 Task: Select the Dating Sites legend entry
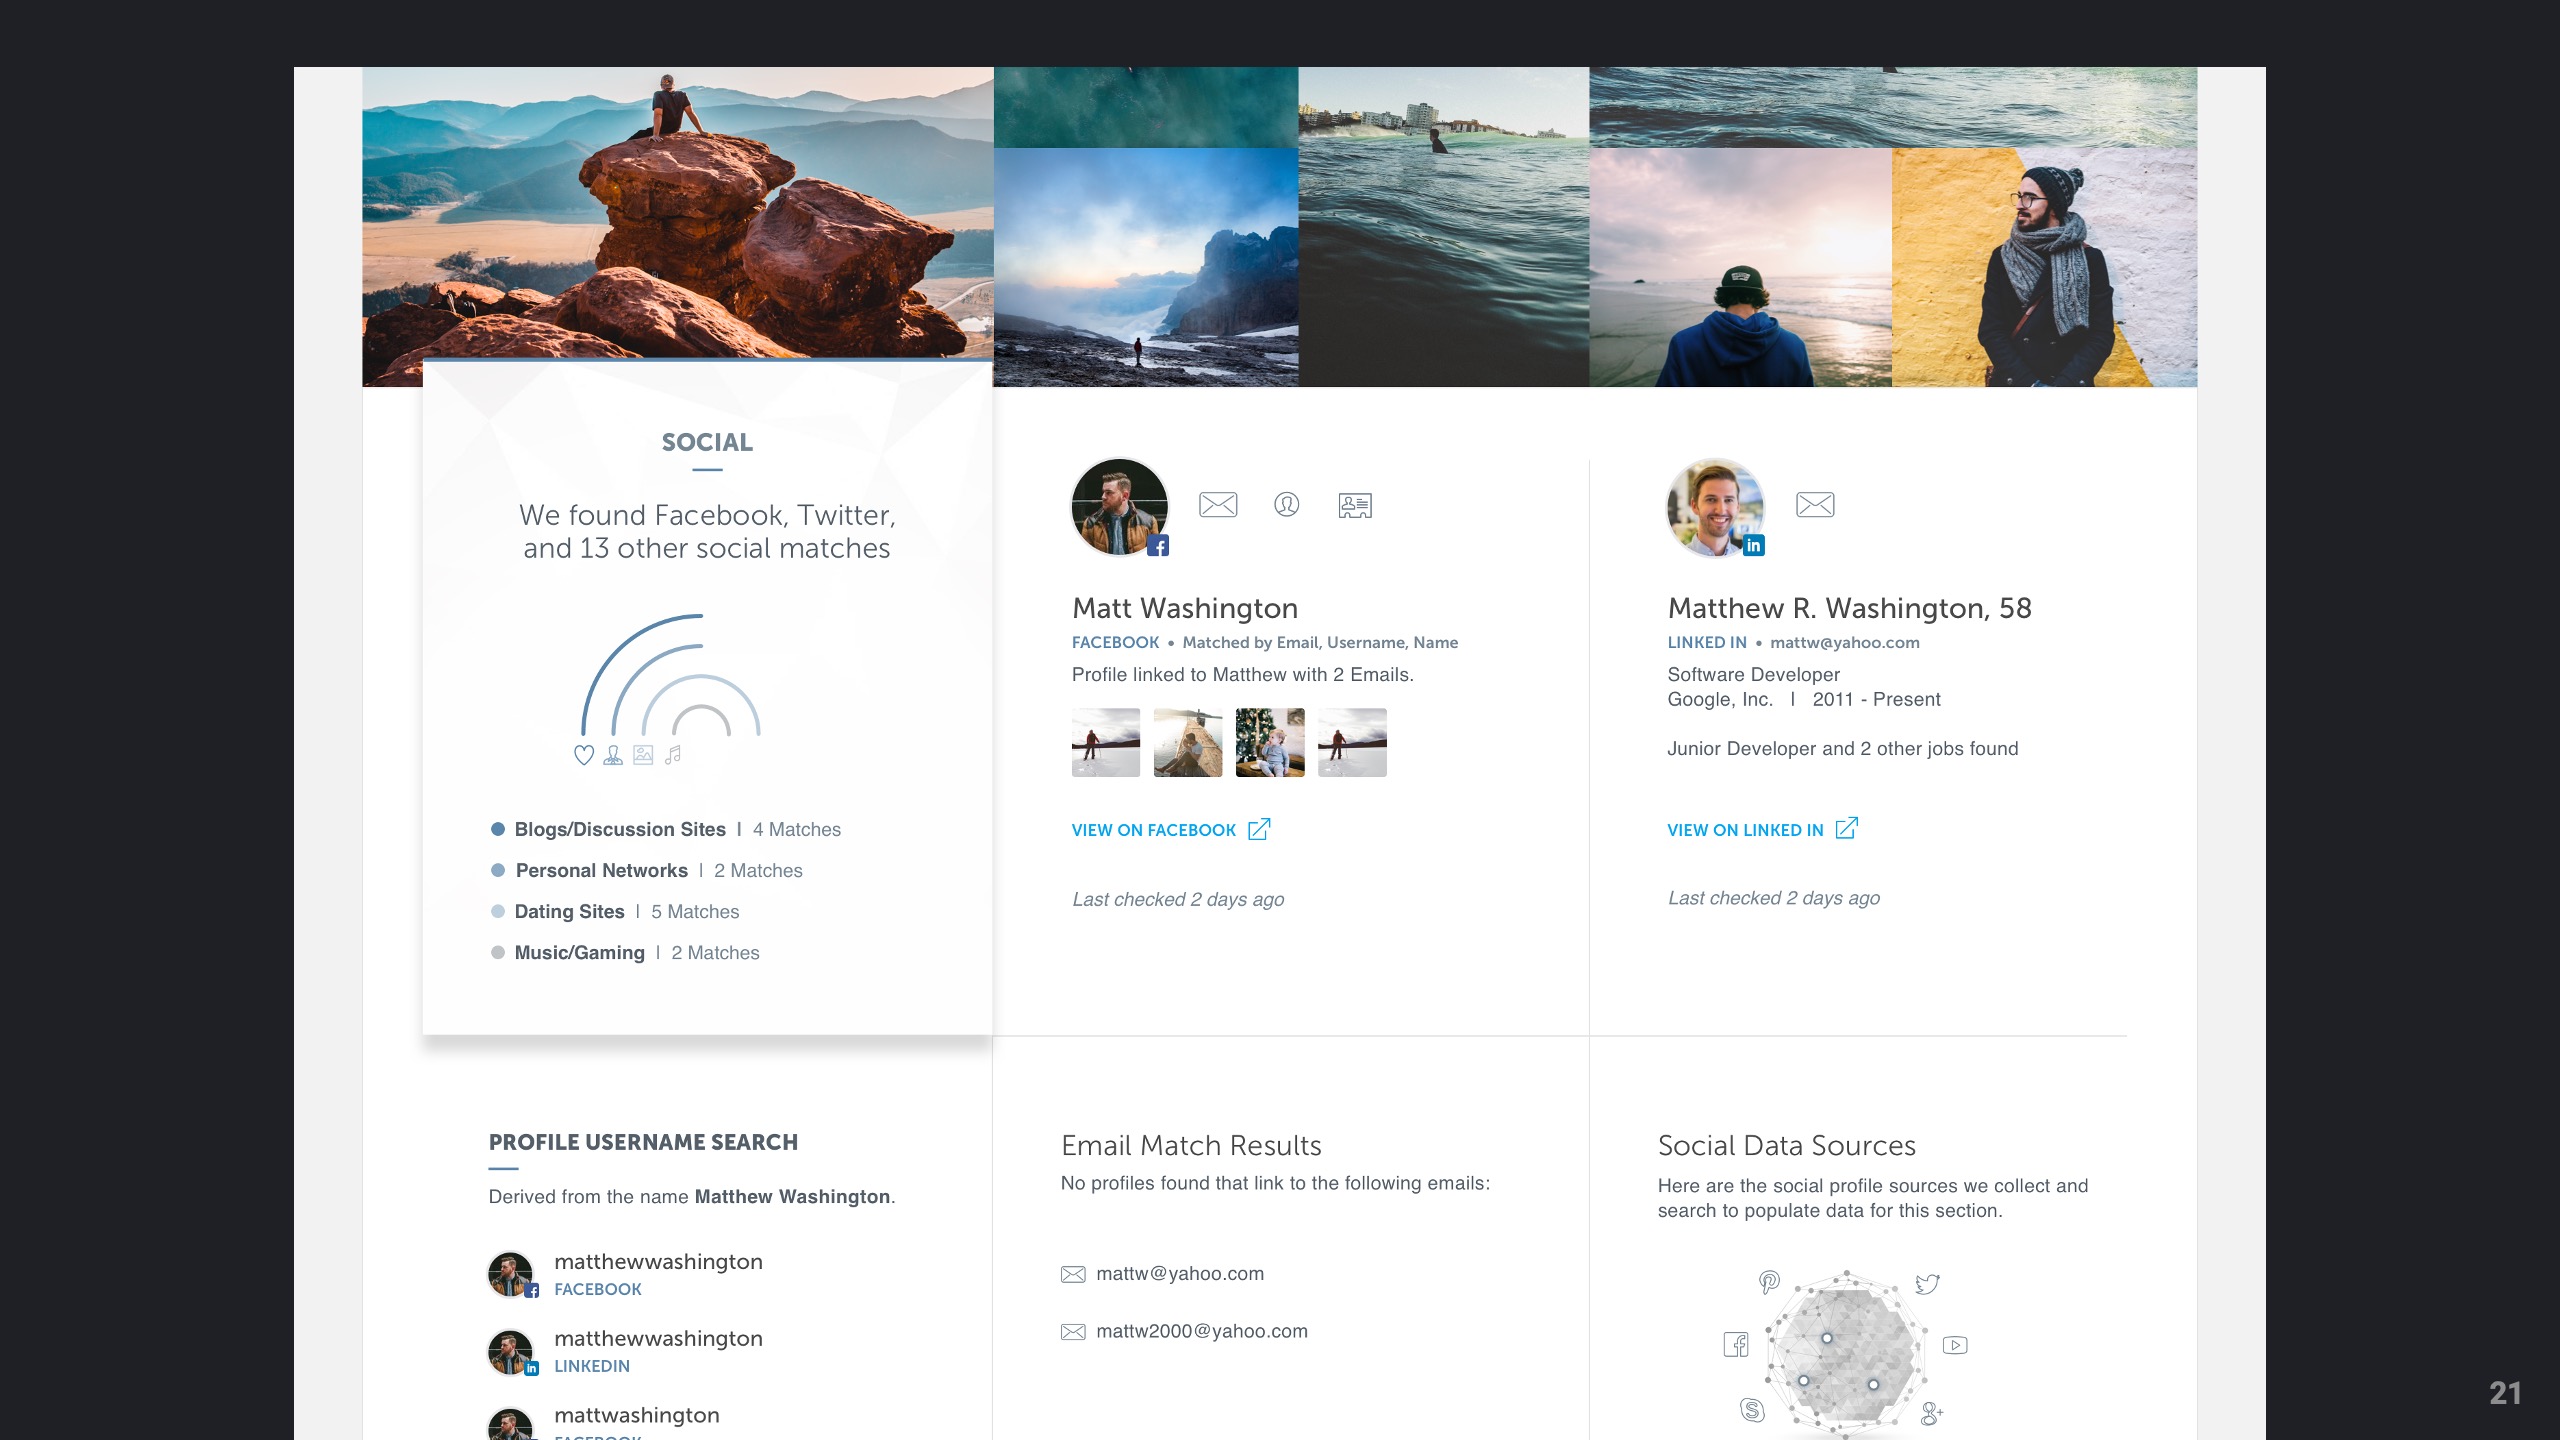click(615, 911)
